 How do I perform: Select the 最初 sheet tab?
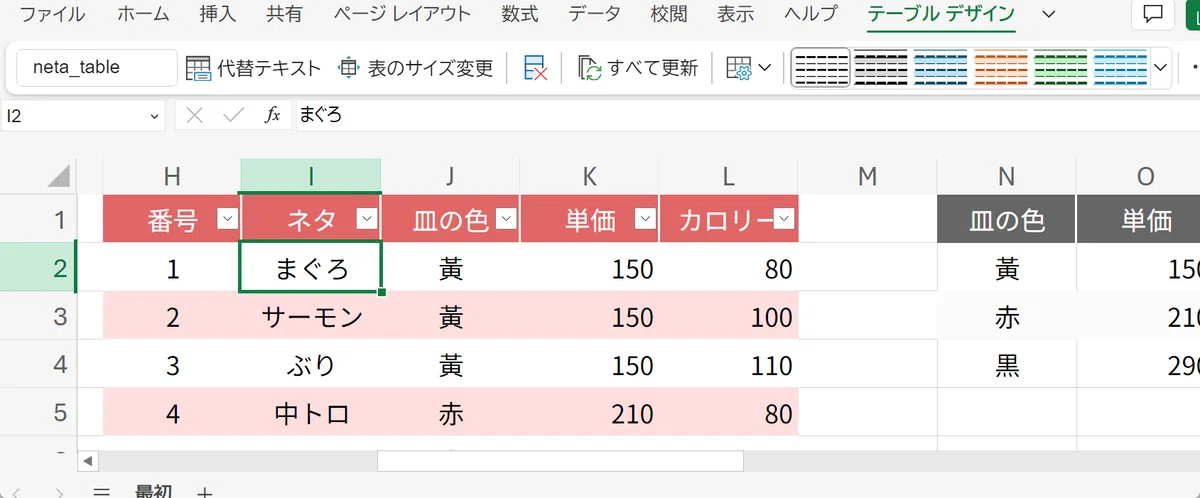(153, 491)
